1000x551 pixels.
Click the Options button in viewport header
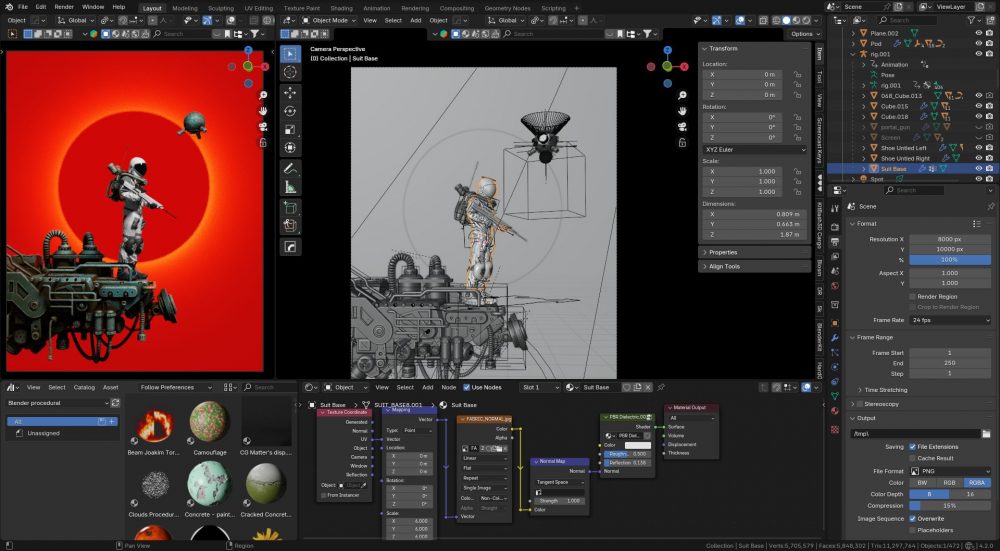coord(801,34)
